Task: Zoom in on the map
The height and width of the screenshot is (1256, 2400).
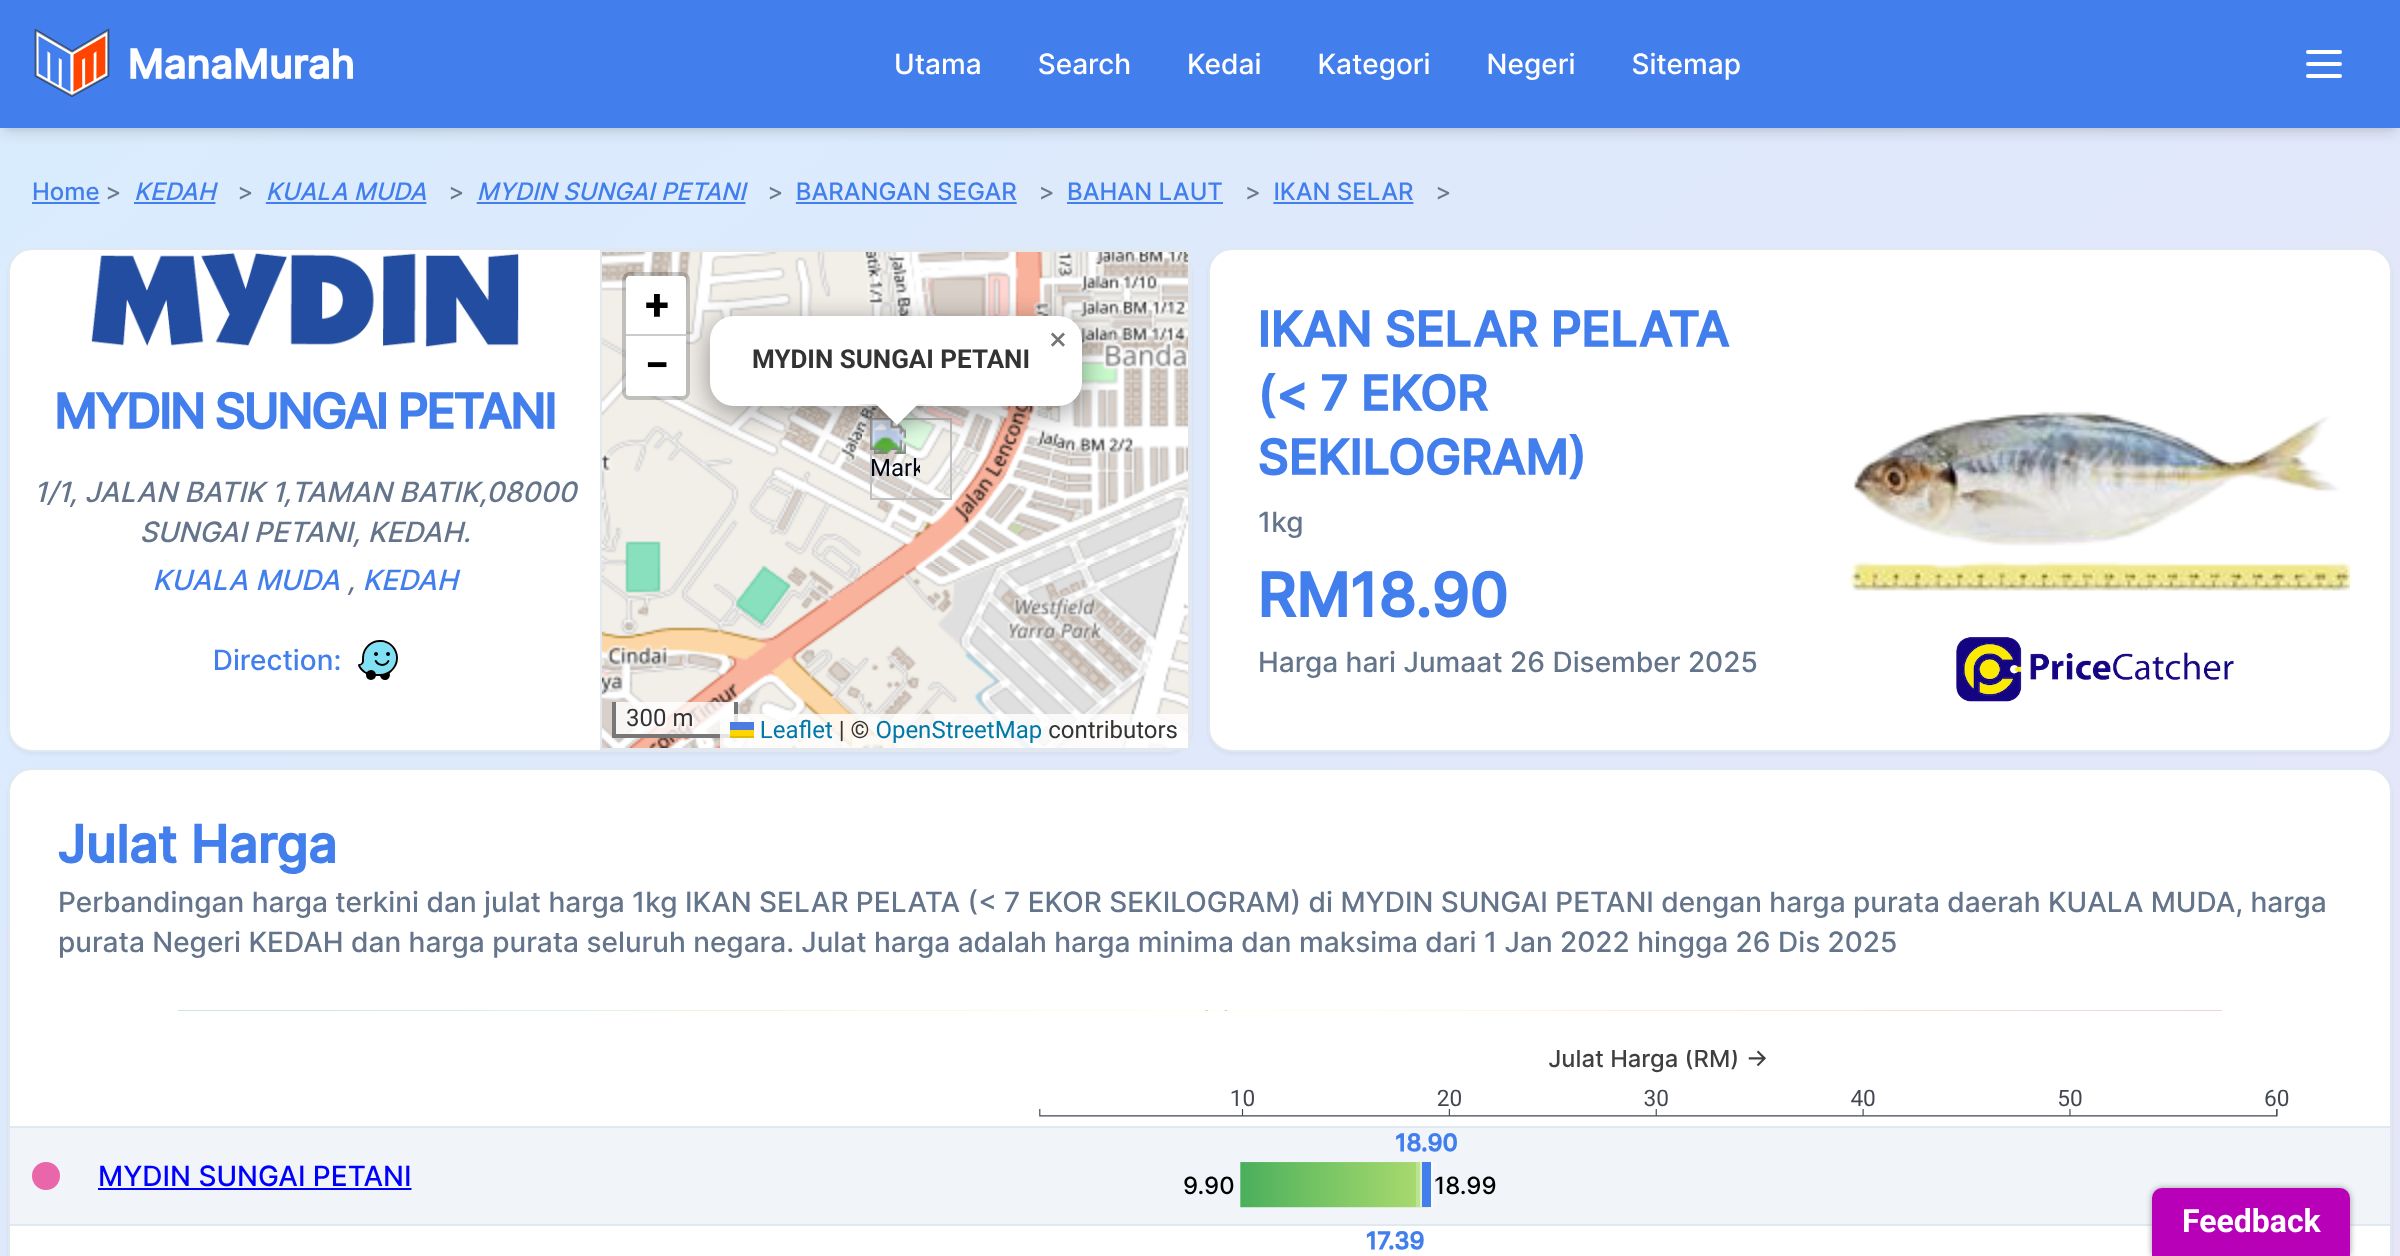Action: pyautogui.click(x=656, y=305)
